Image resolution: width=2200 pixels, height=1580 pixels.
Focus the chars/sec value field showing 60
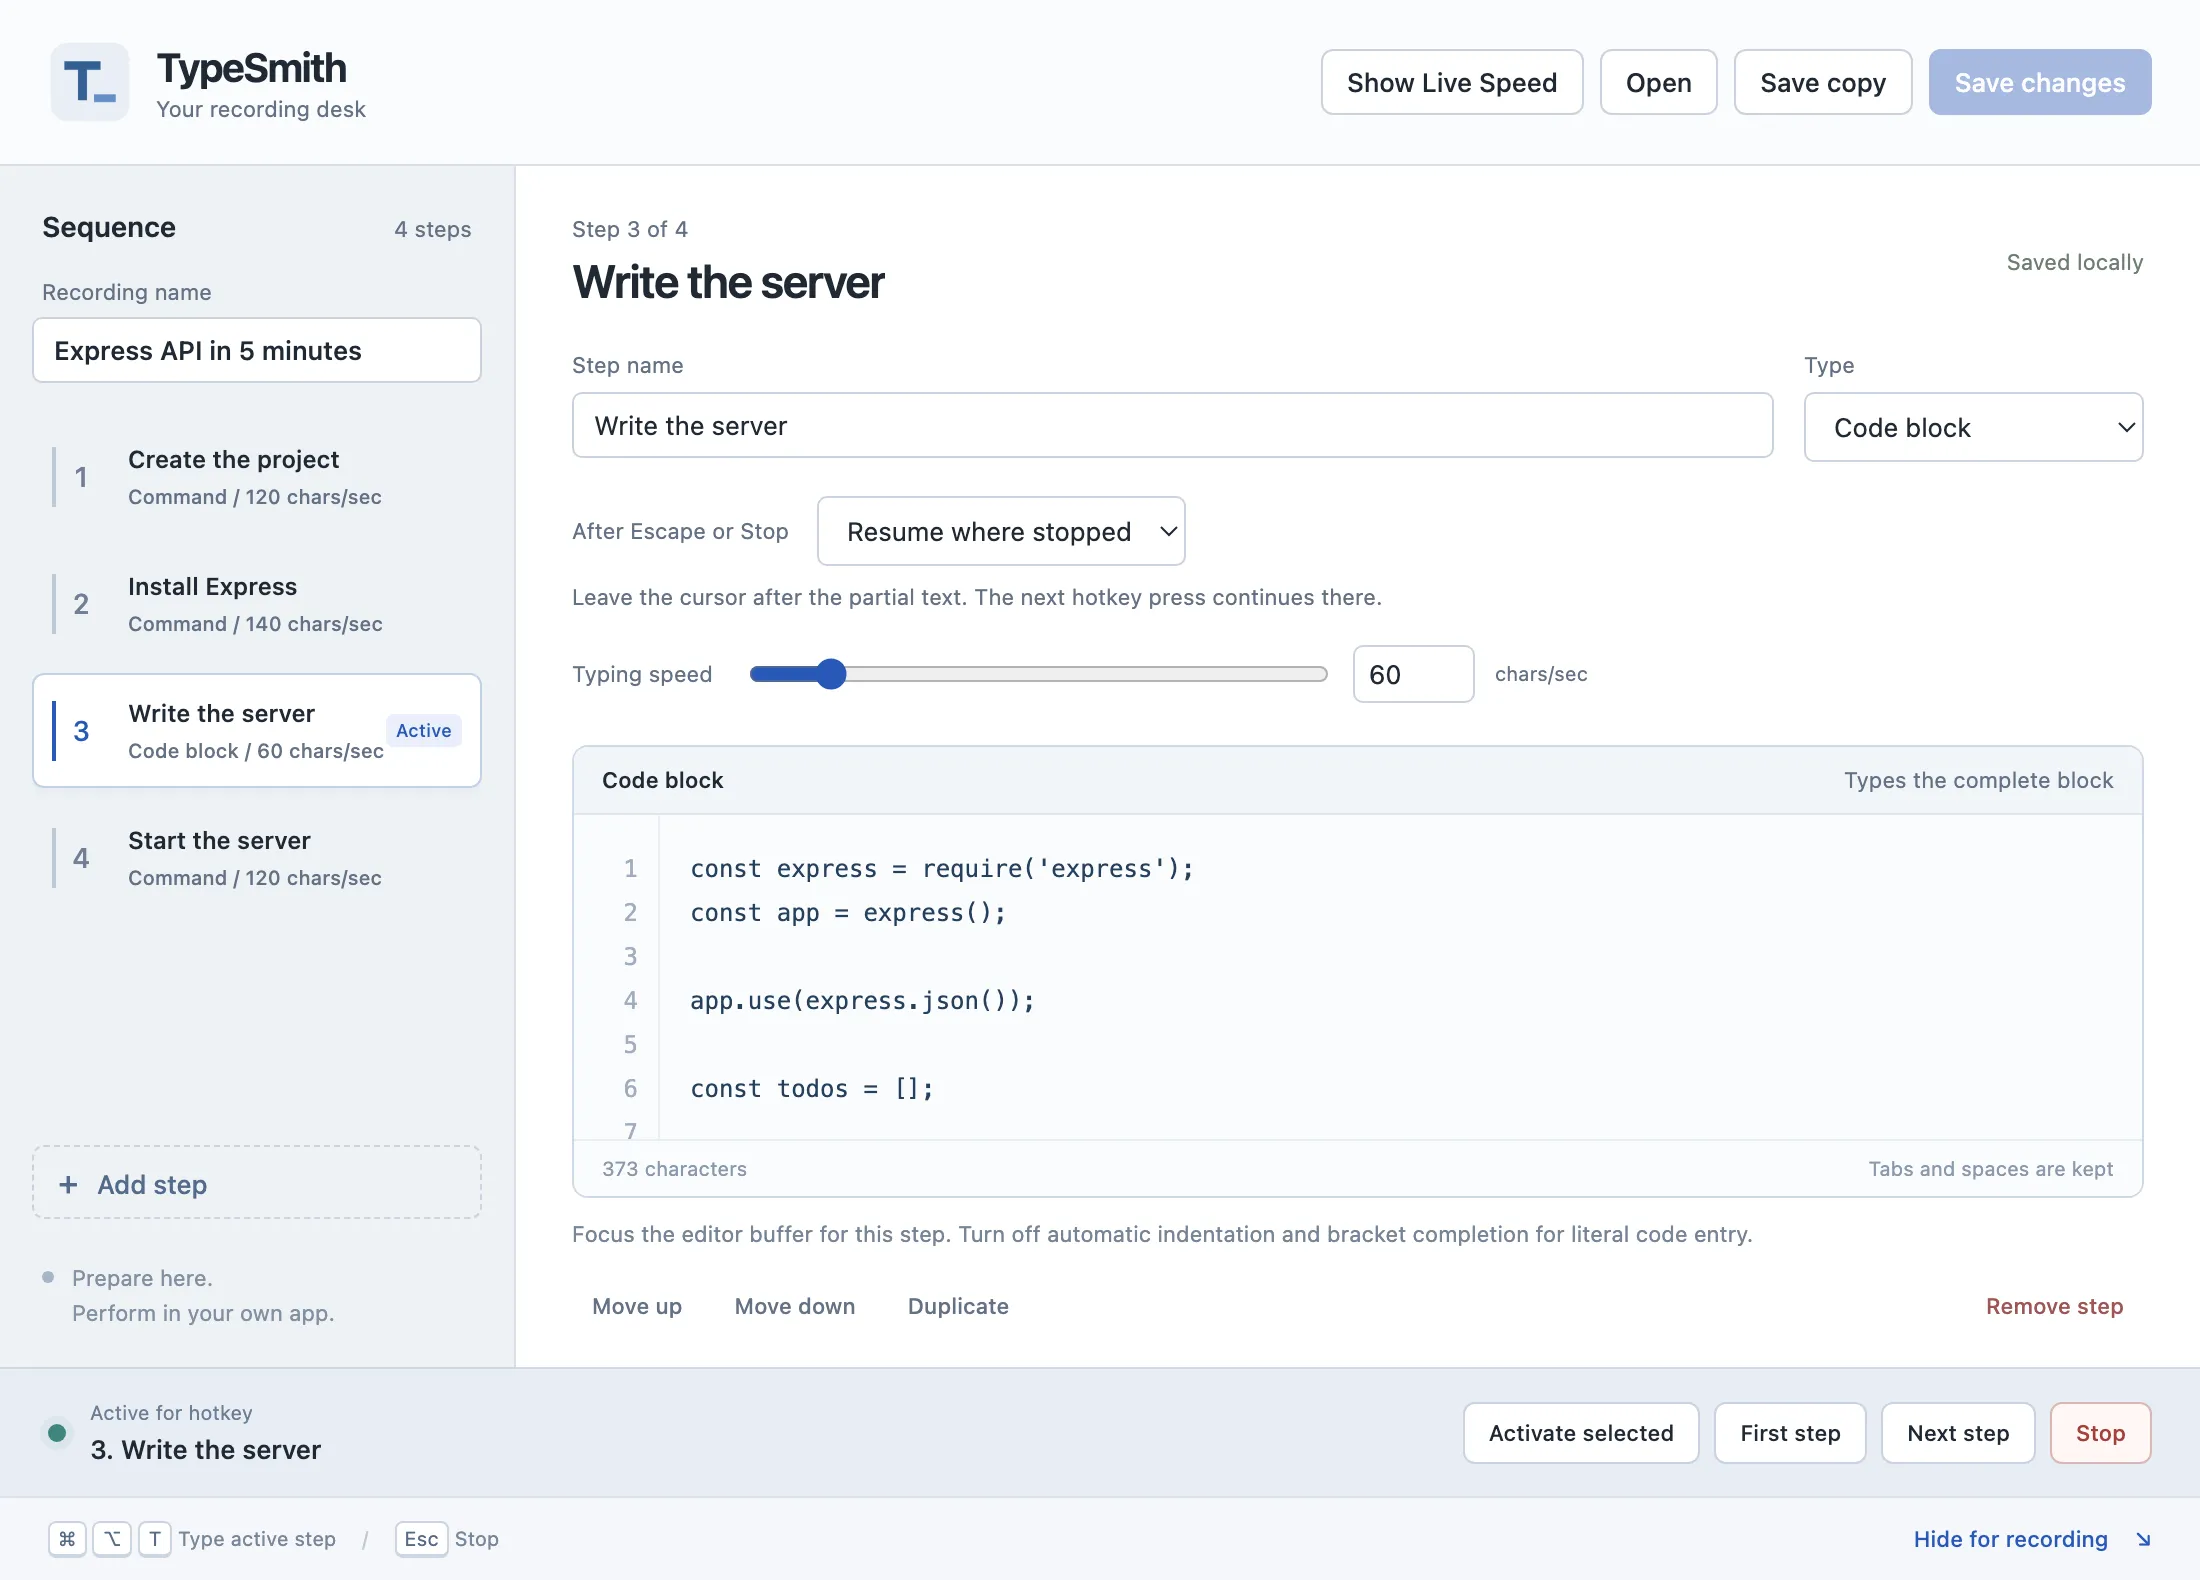[1413, 674]
